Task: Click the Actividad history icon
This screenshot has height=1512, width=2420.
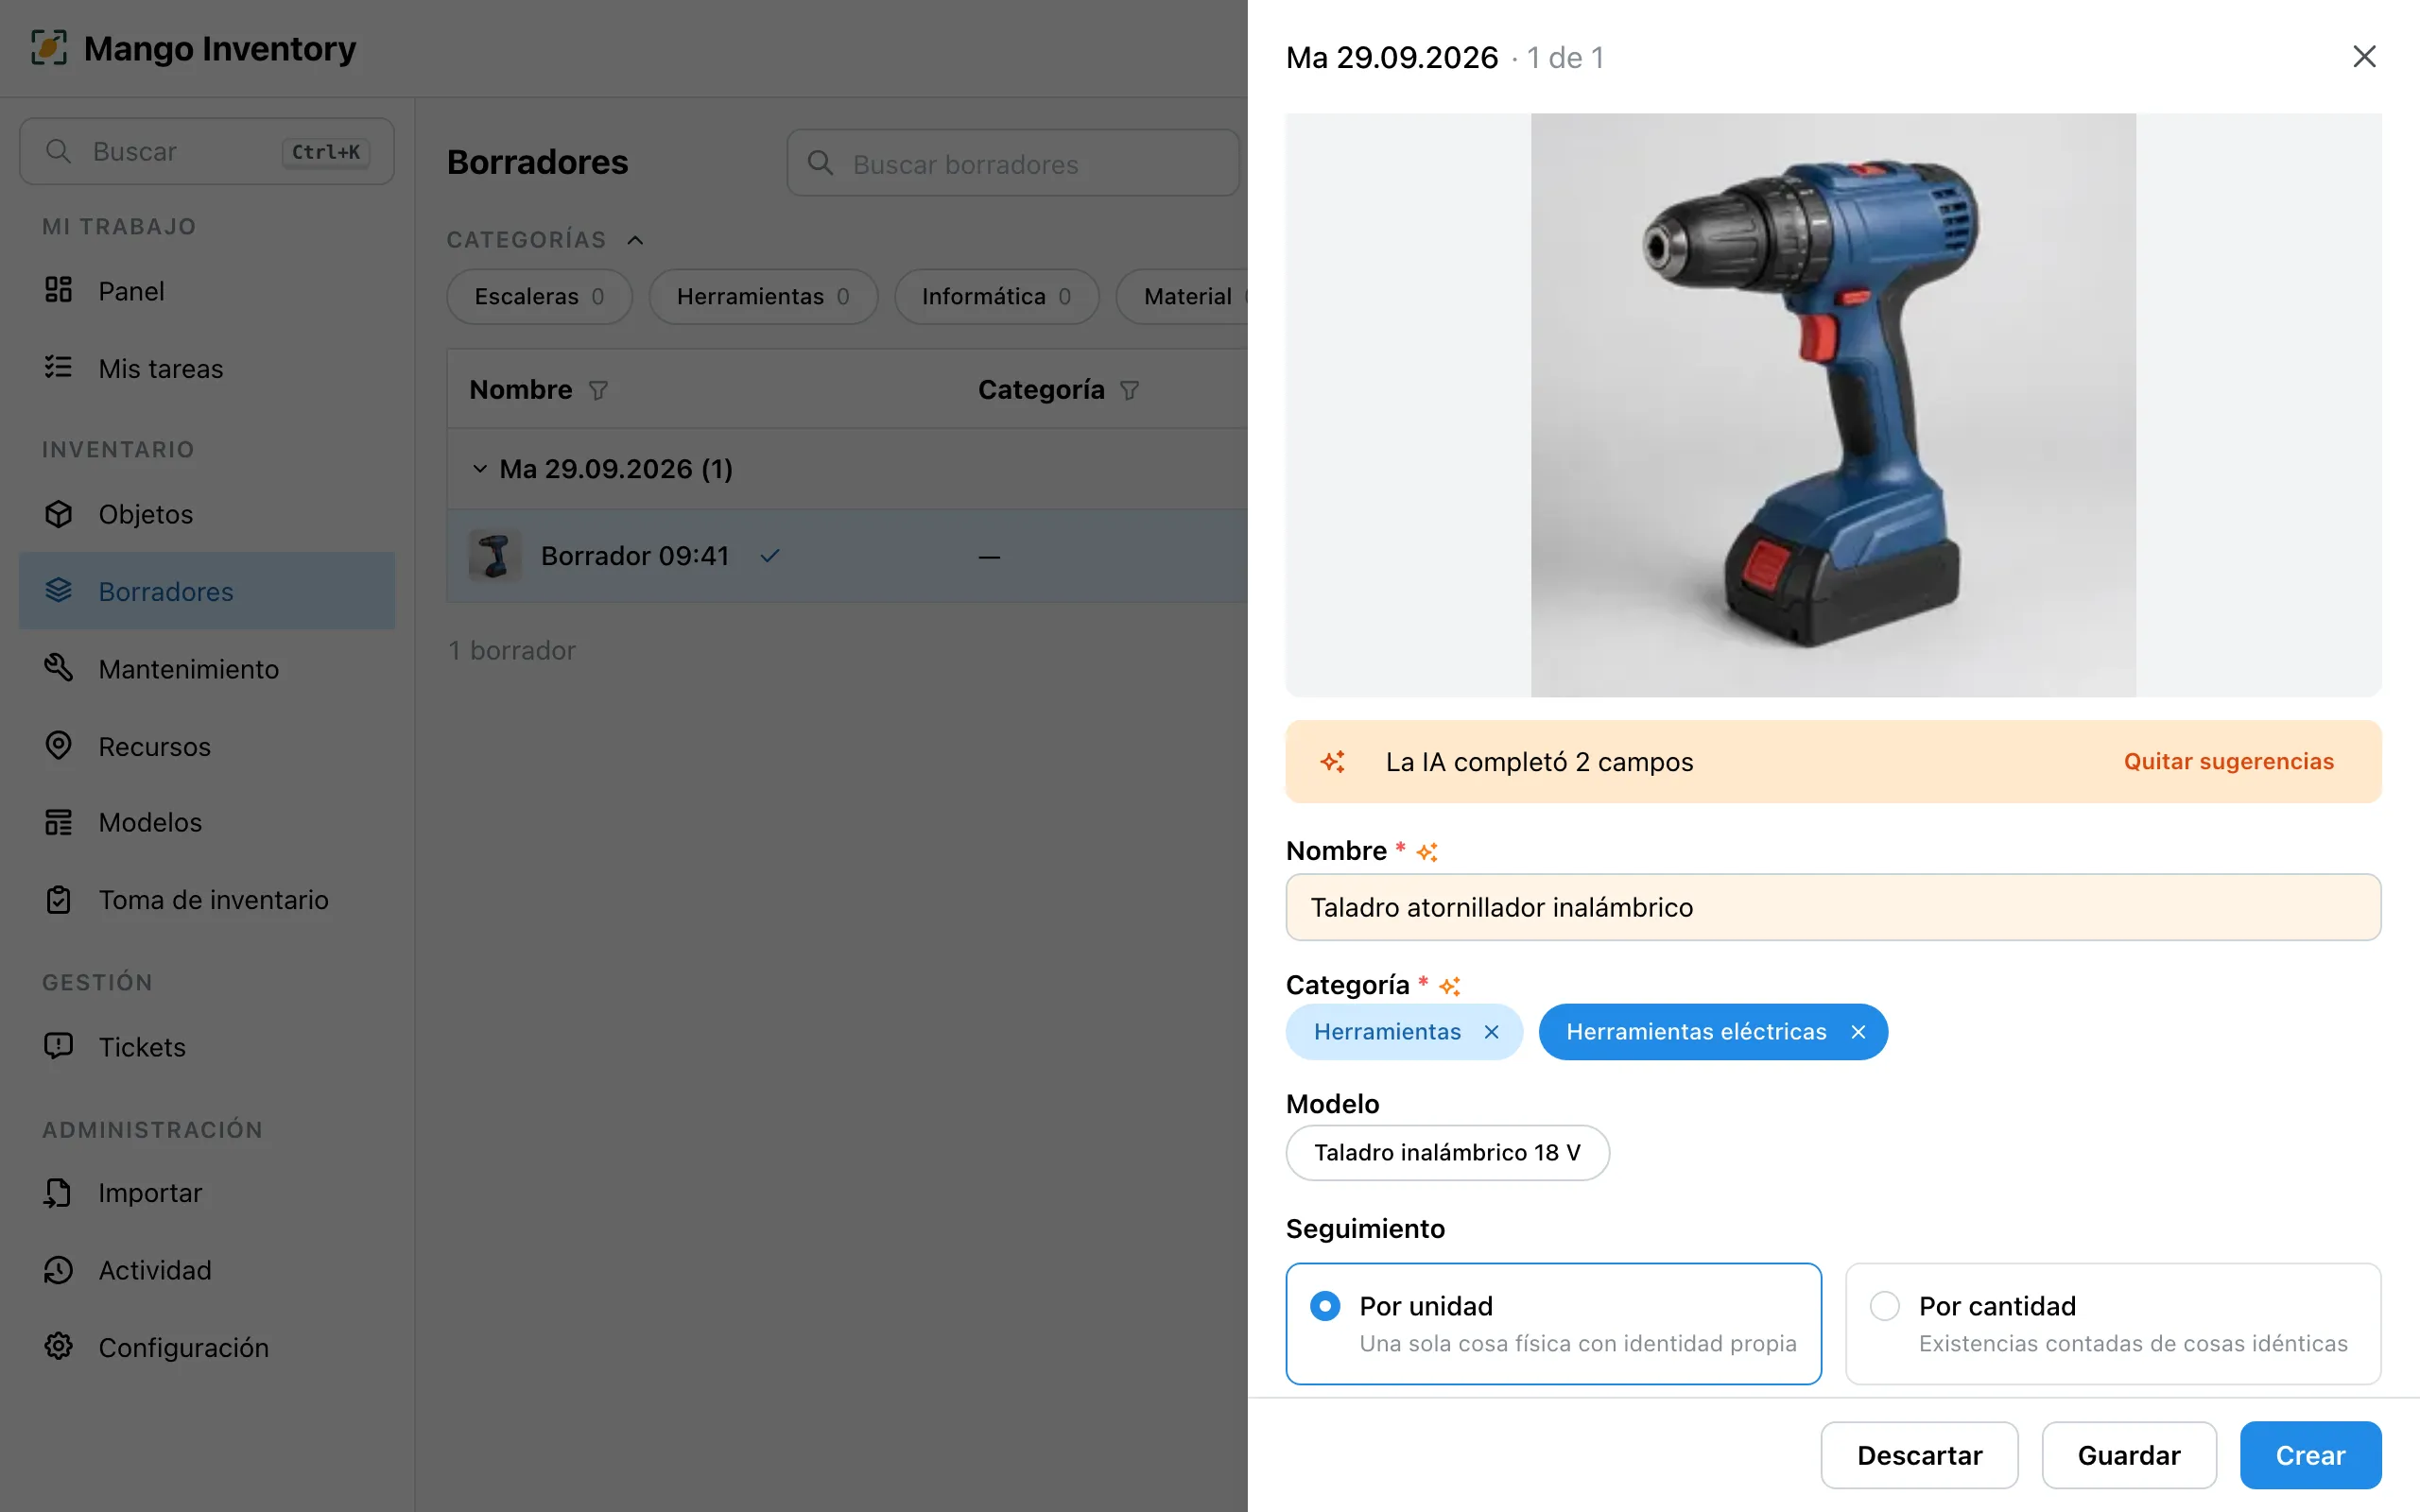Action: [58, 1270]
